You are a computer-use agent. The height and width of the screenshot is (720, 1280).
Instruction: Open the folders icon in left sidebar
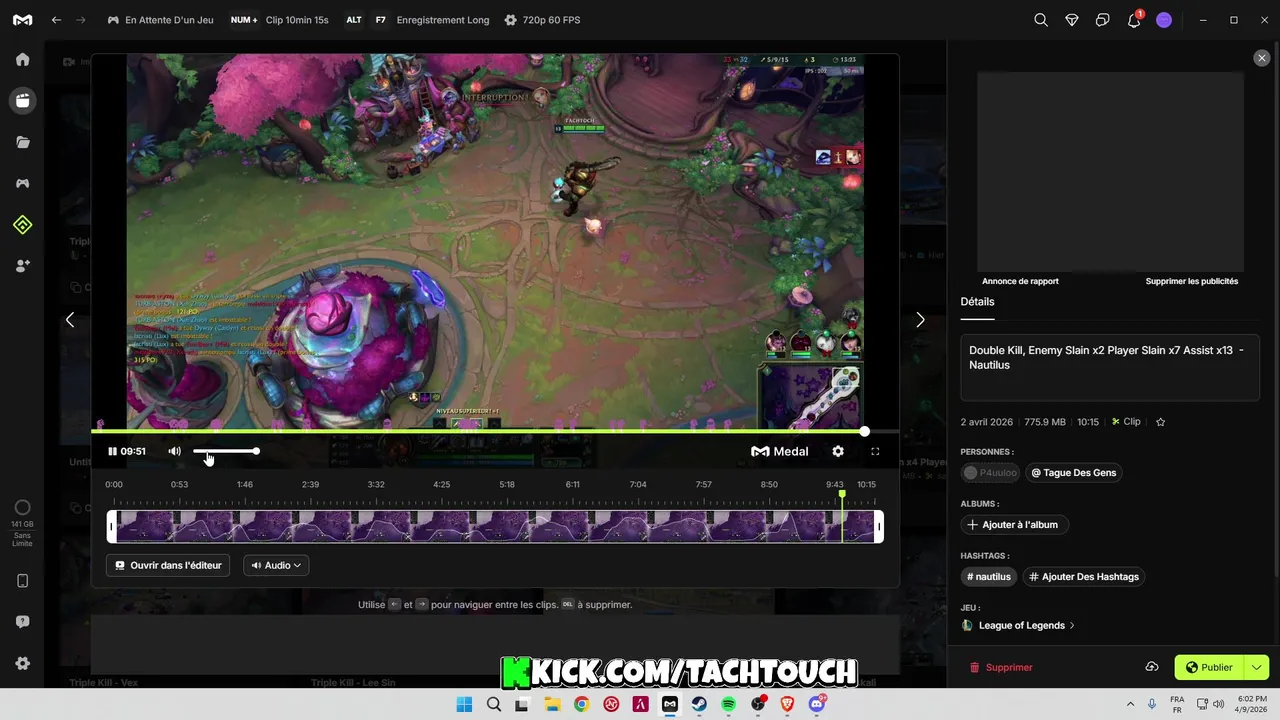22,142
